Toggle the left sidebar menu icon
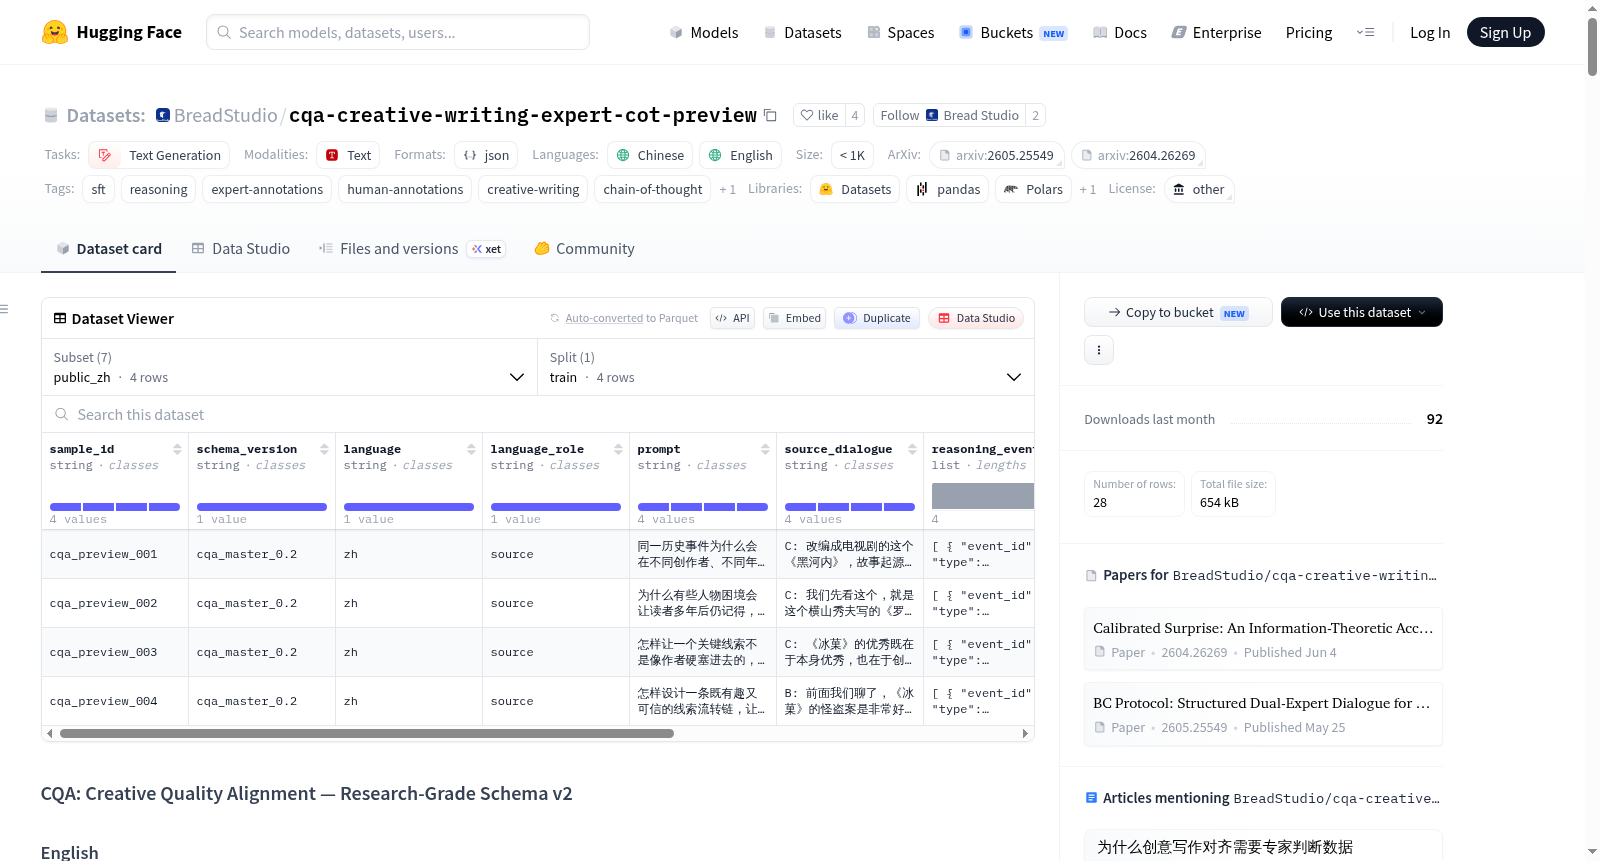The height and width of the screenshot is (861, 1600). tap(4, 309)
